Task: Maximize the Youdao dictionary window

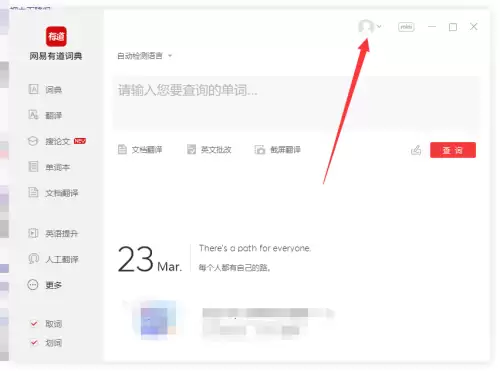Action: [x=453, y=27]
